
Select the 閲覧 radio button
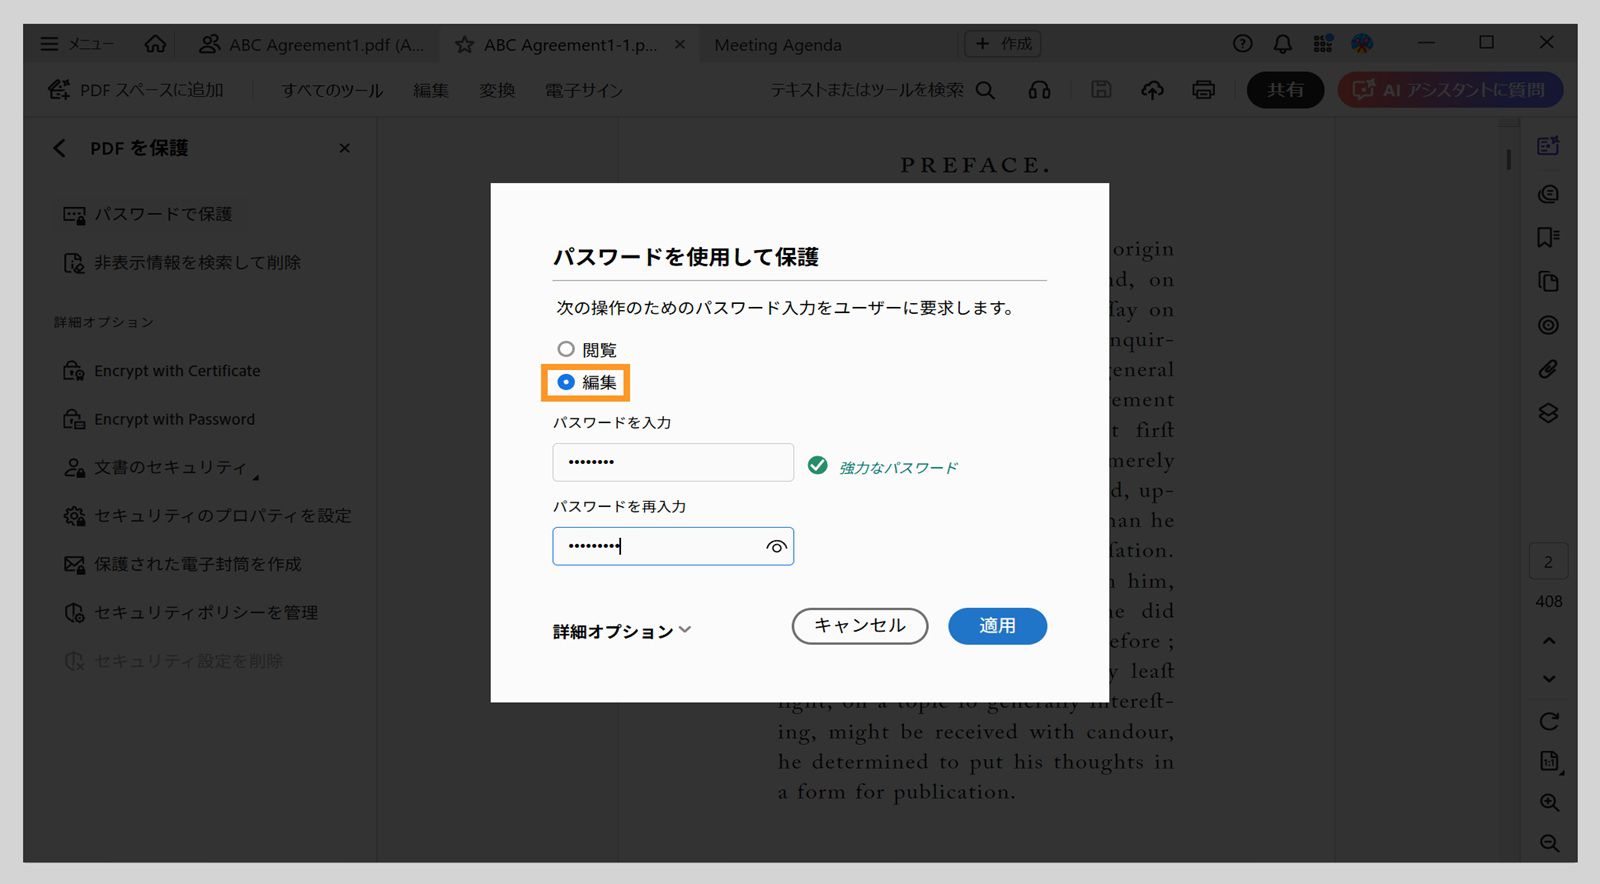tap(566, 349)
